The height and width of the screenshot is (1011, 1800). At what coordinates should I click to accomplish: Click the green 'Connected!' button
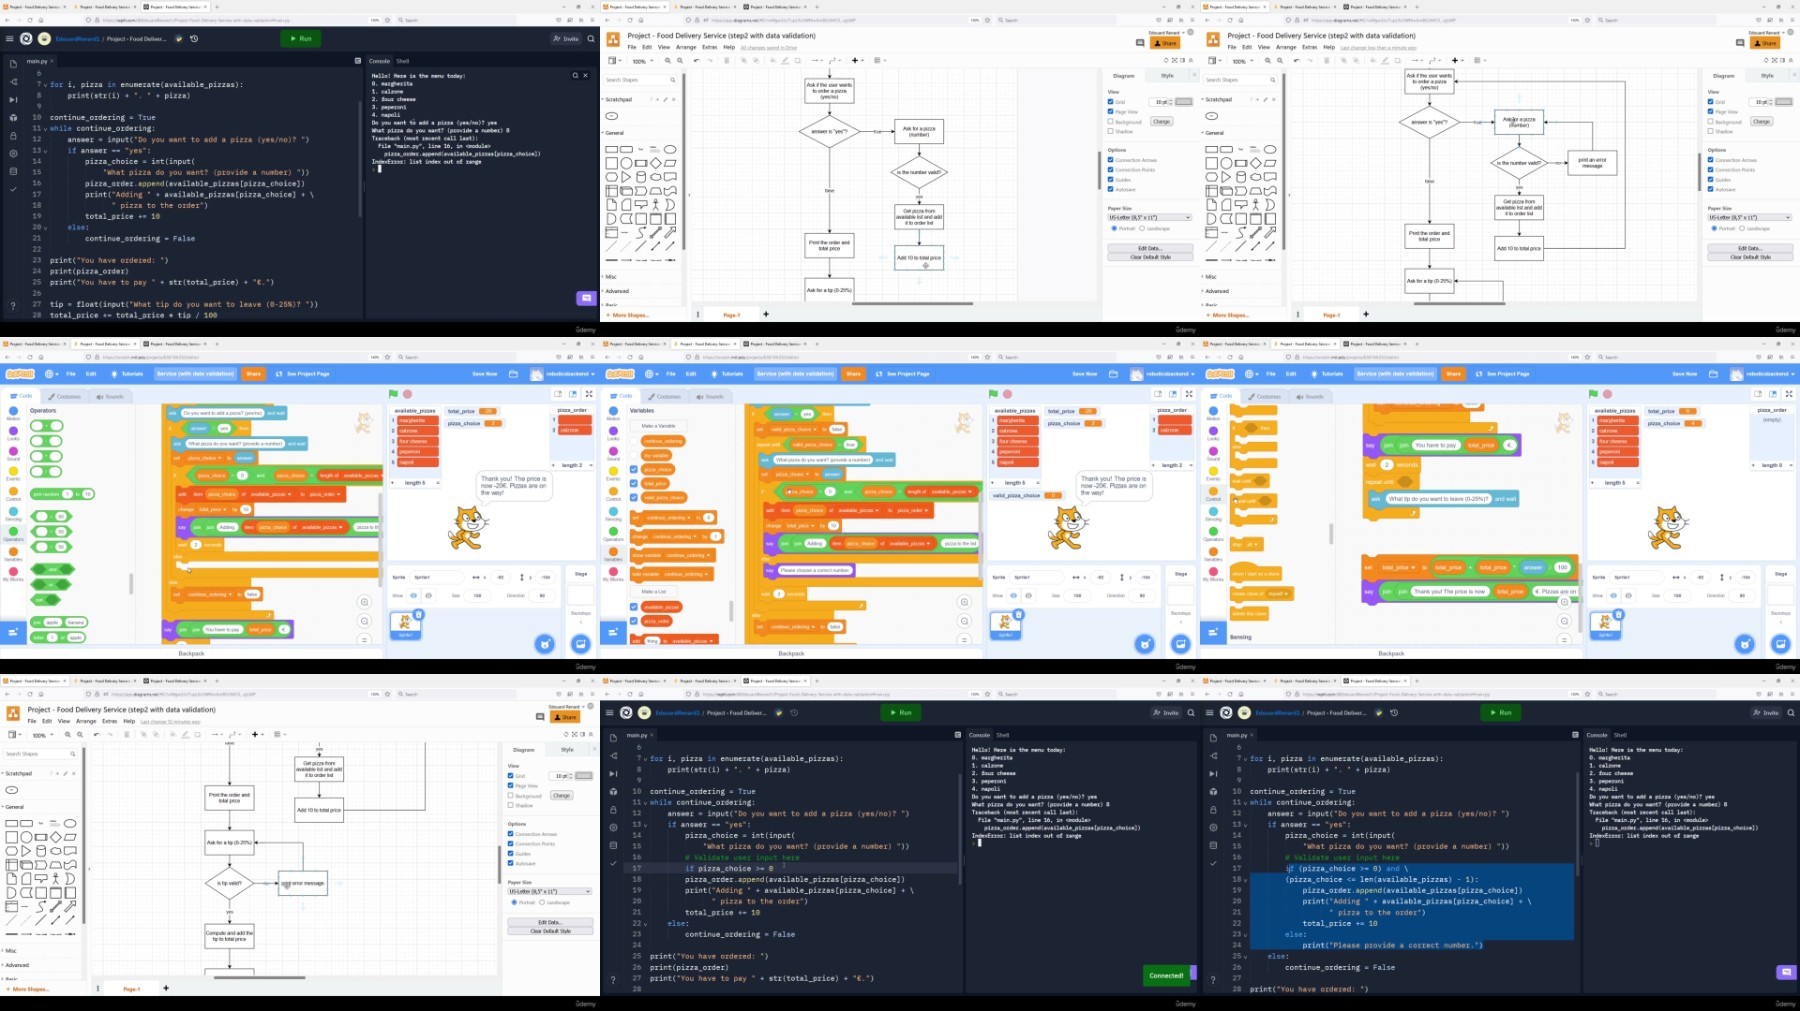pyautogui.click(x=1166, y=975)
